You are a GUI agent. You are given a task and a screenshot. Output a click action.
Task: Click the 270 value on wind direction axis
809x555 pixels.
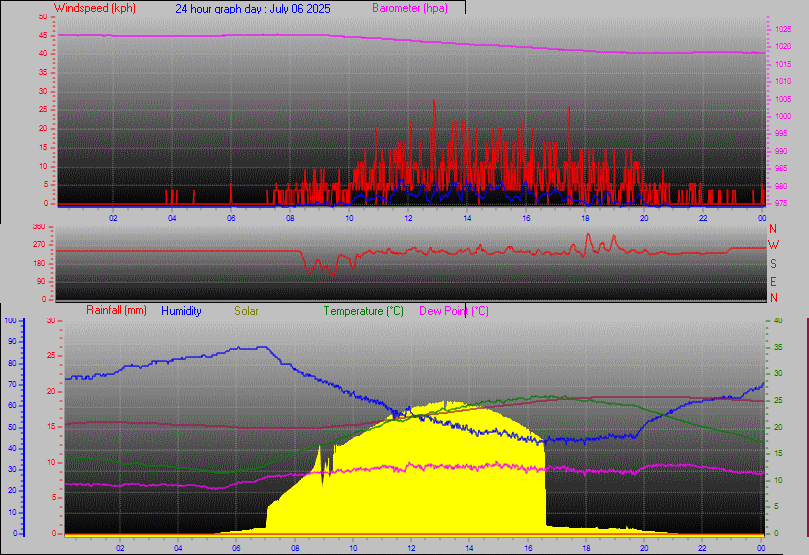pos(39,244)
